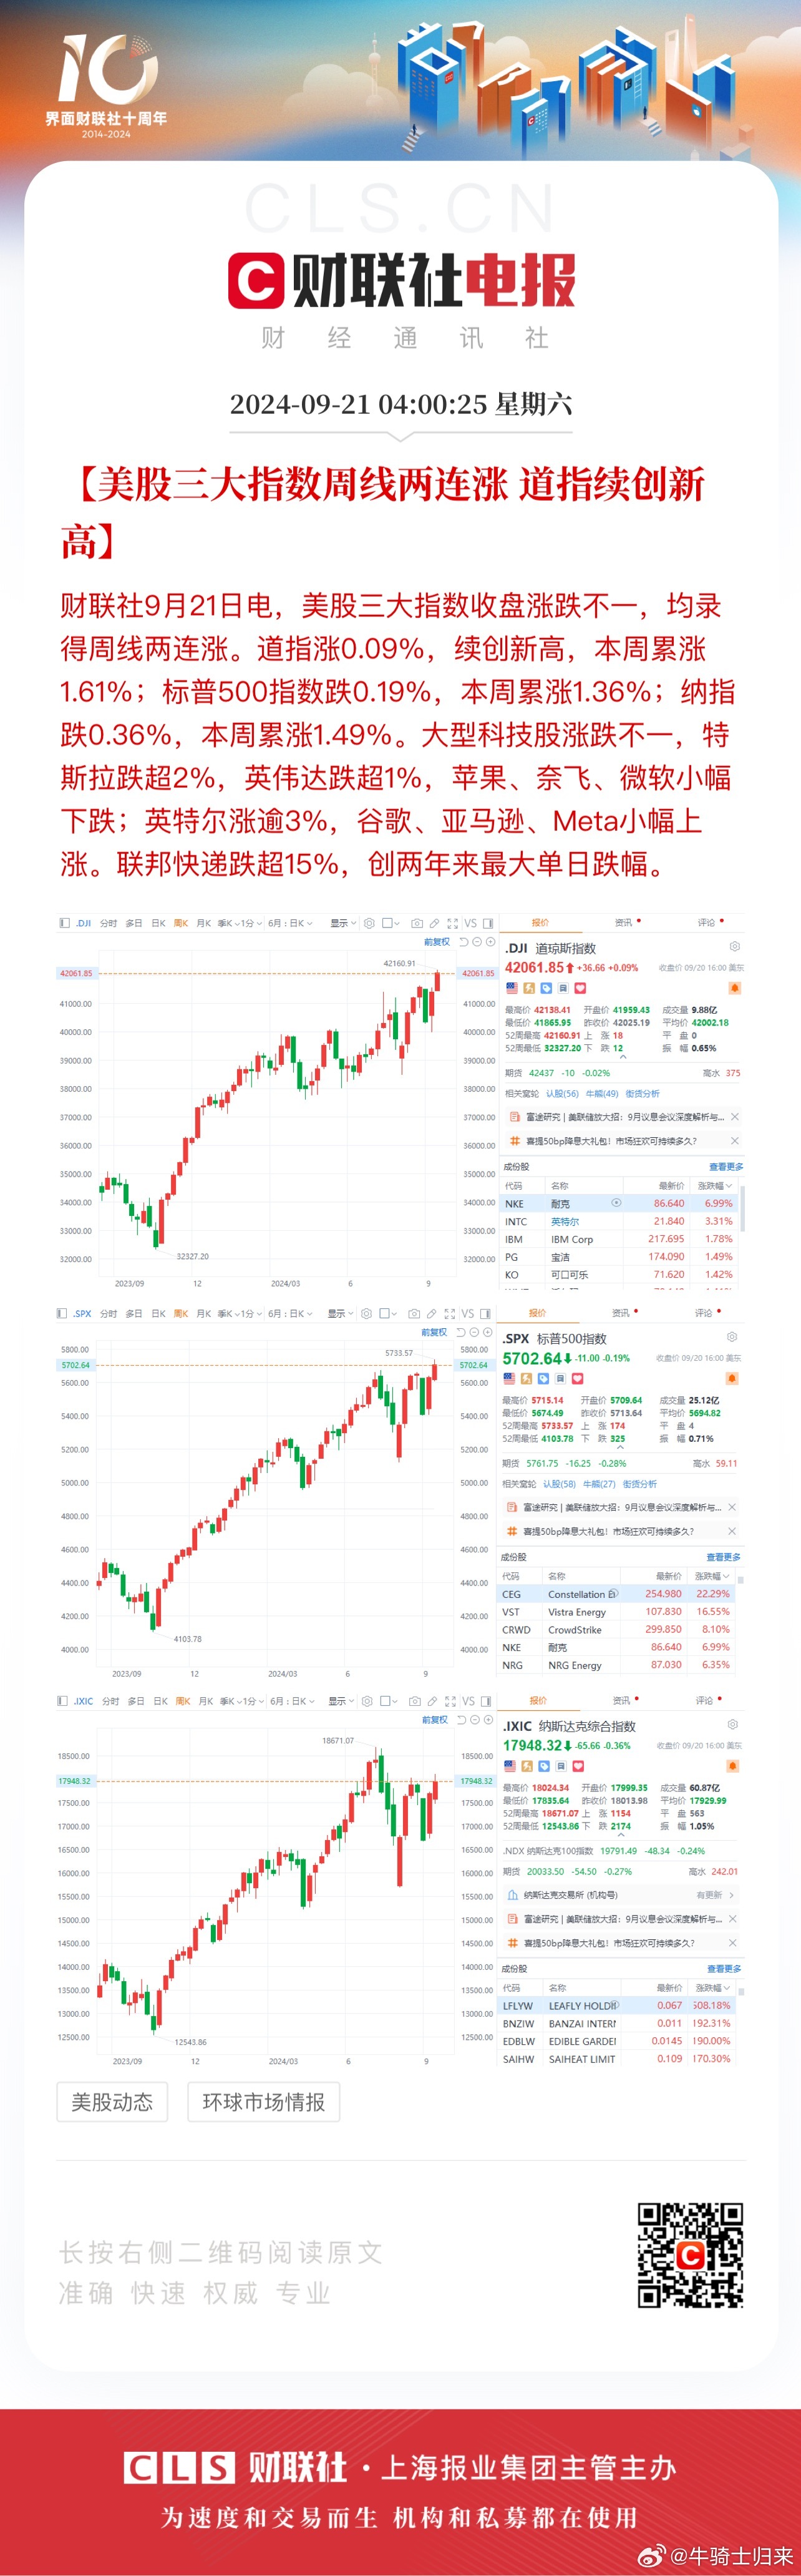
Task: Select 日K tab in the SPX chart toolbar
Action: click(x=158, y=1313)
